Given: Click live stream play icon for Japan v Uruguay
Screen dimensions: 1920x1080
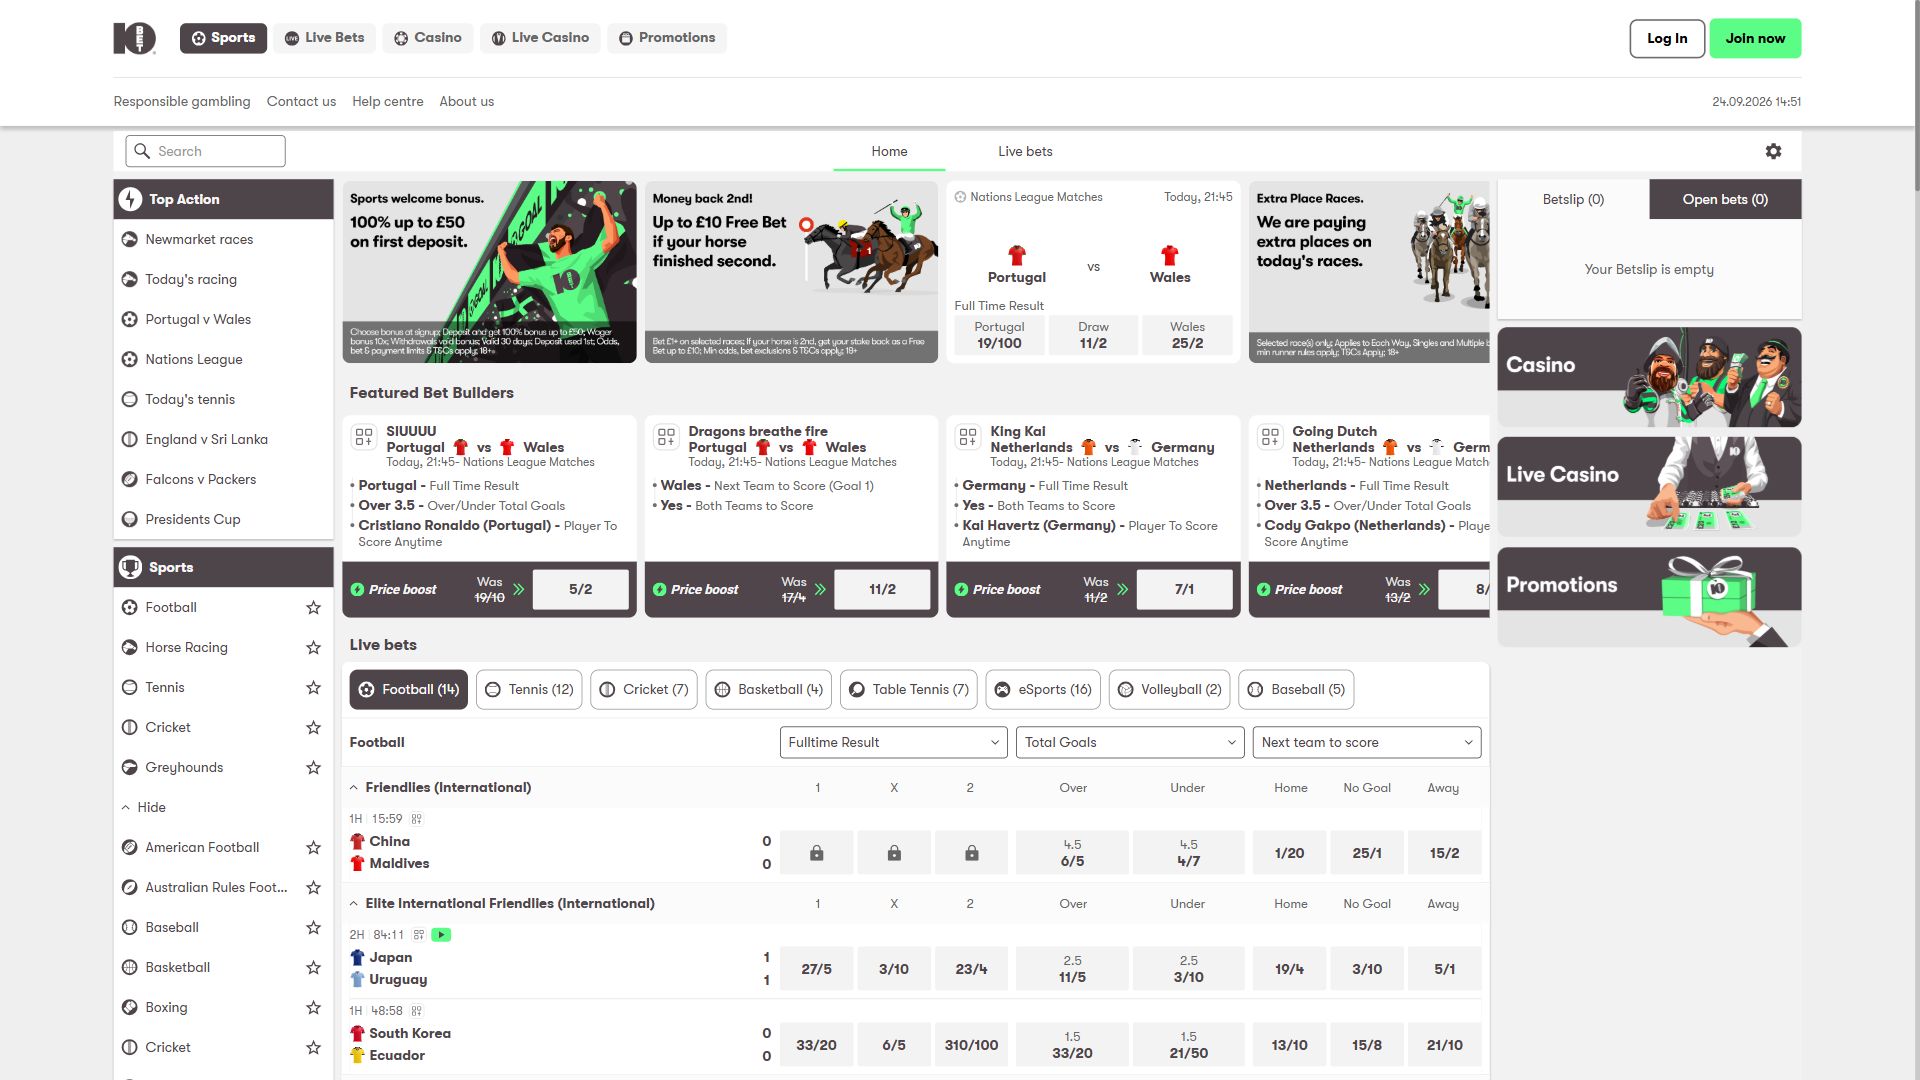Looking at the screenshot, I should point(441,935).
